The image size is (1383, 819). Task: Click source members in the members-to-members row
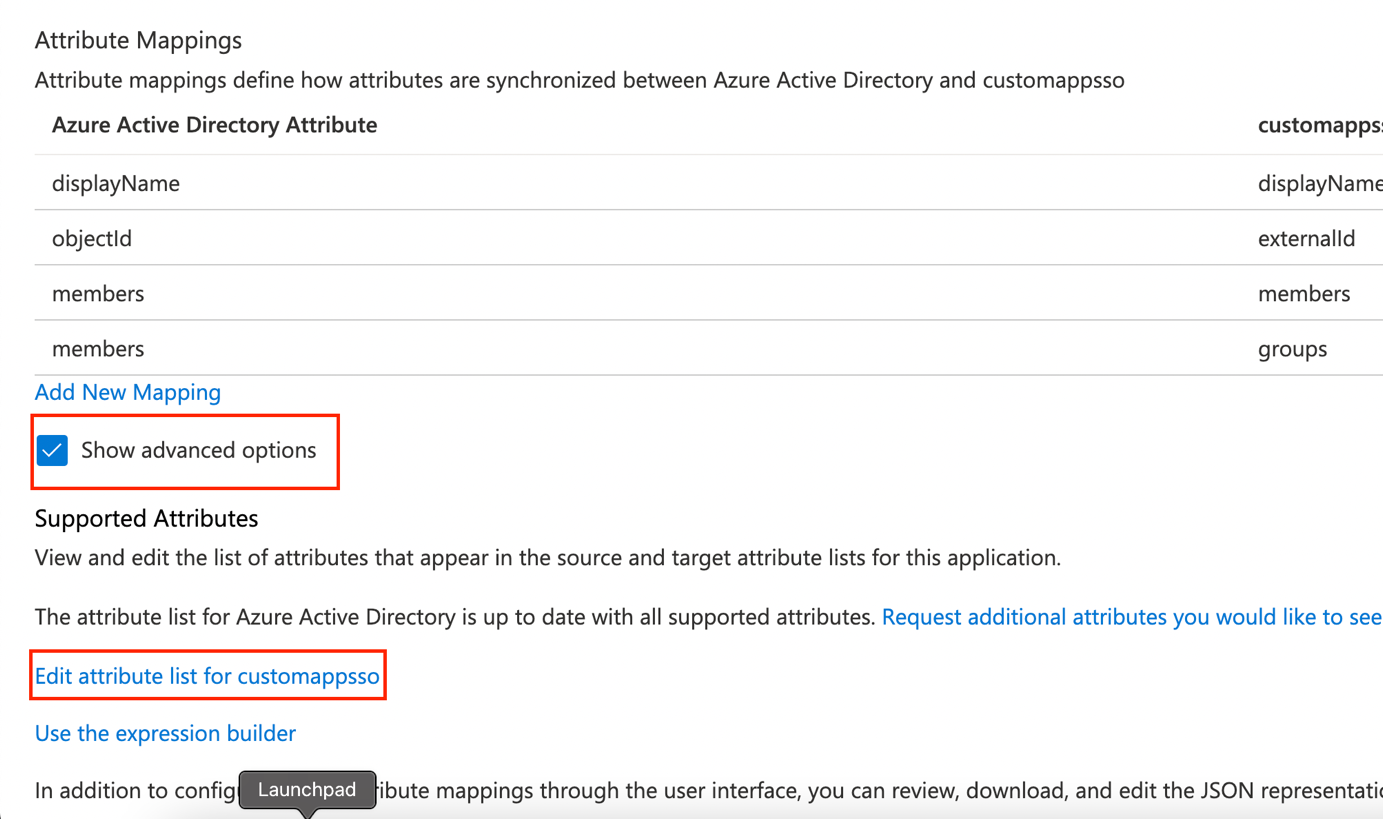tap(98, 294)
